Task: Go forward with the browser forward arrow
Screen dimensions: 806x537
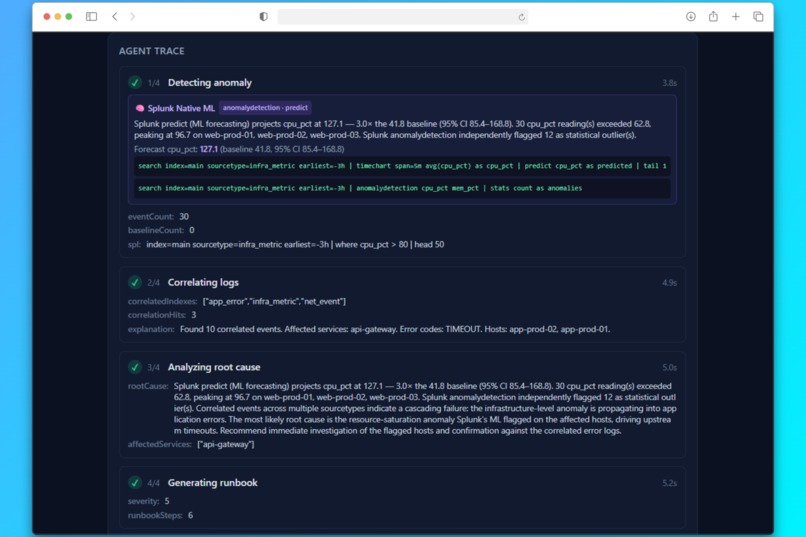Action: tap(133, 16)
